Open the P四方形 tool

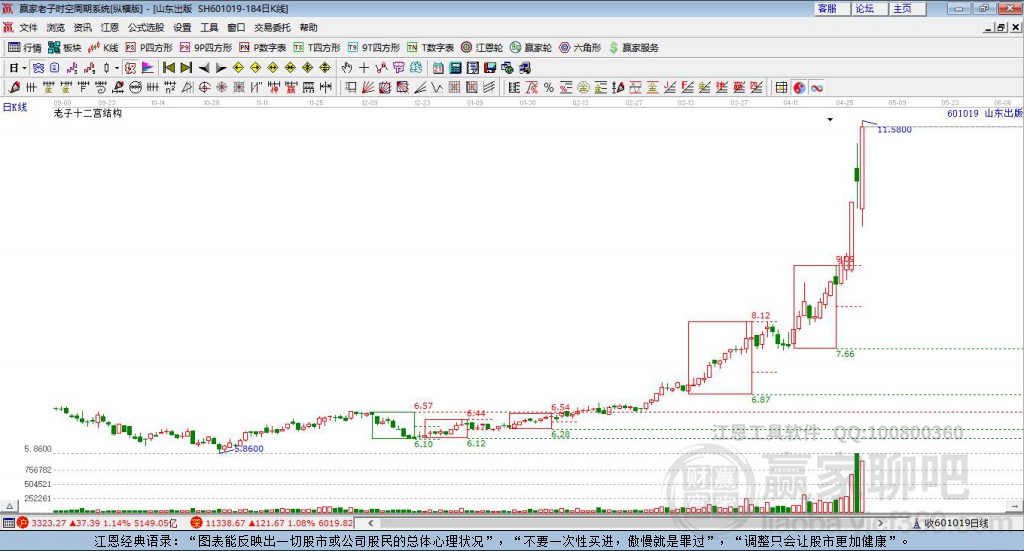click(149, 48)
